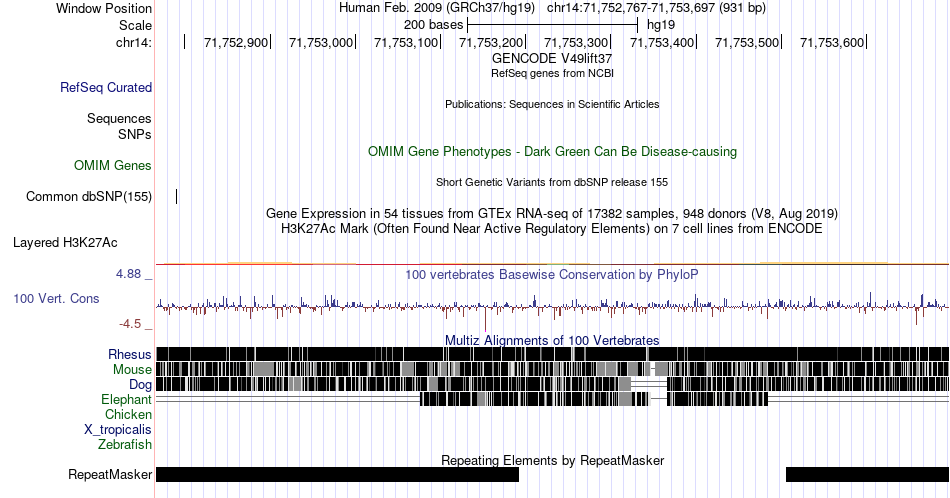Click 100 vertebrates Basewise Conservation by PhyloP title
The image size is (950, 498).
pyautogui.click(x=552, y=274)
